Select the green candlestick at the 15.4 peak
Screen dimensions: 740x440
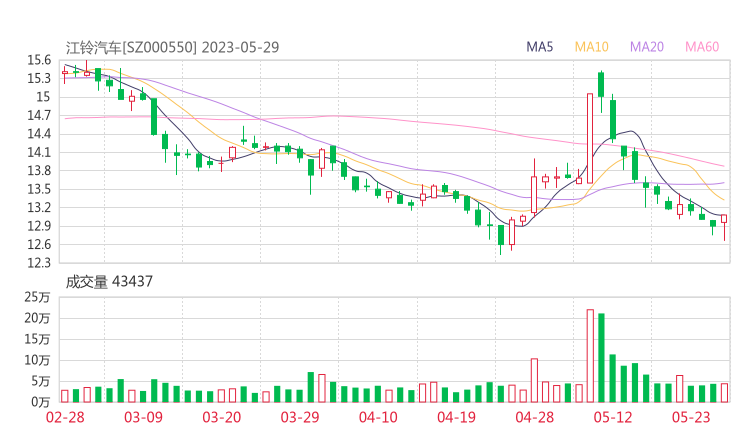(x=601, y=92)
